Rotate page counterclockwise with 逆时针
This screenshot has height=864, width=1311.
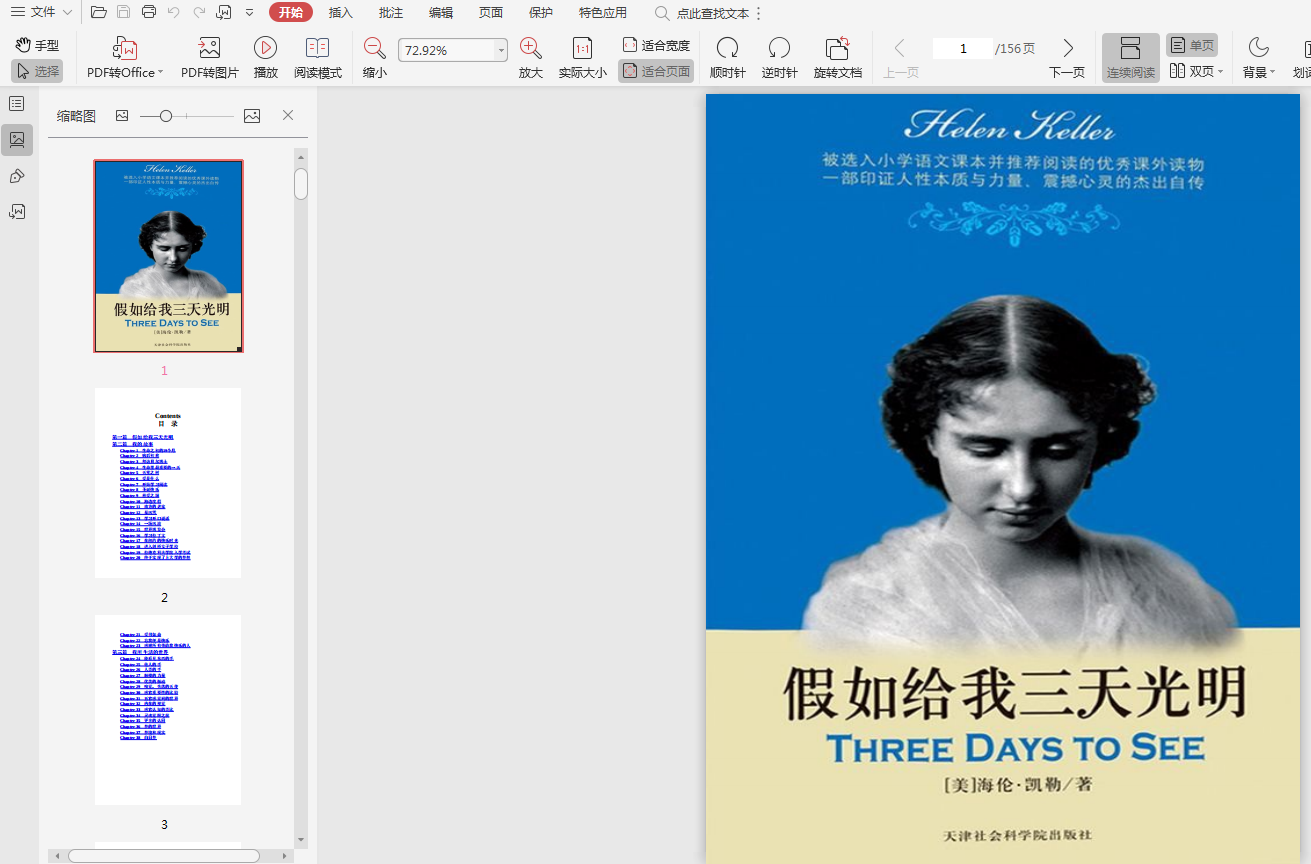[779, 48]
